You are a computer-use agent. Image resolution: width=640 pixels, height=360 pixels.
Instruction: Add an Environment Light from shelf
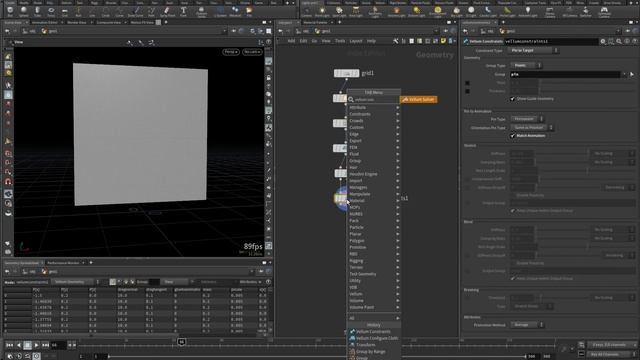coord(438,12)
